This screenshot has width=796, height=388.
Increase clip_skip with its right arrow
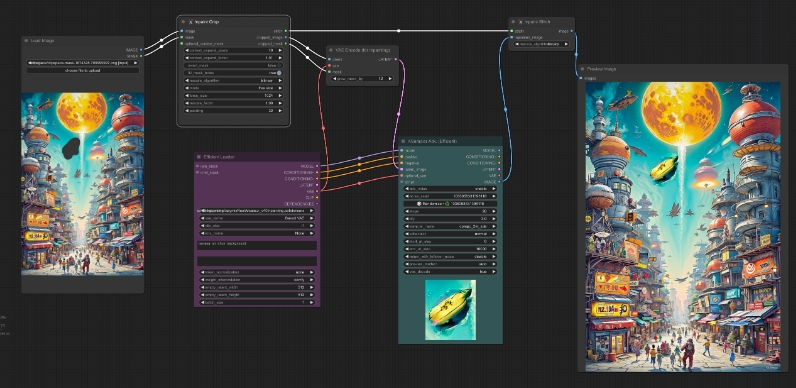[311, 225]
